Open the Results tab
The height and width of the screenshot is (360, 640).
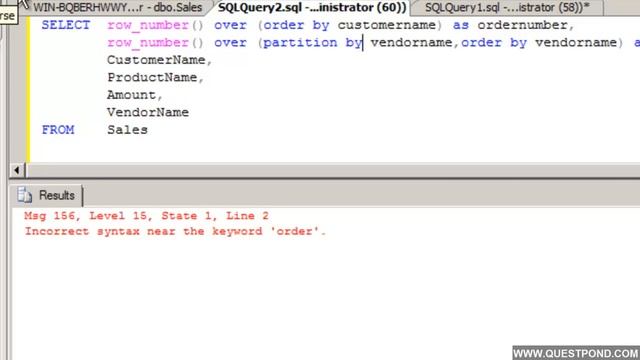[46, 196]
